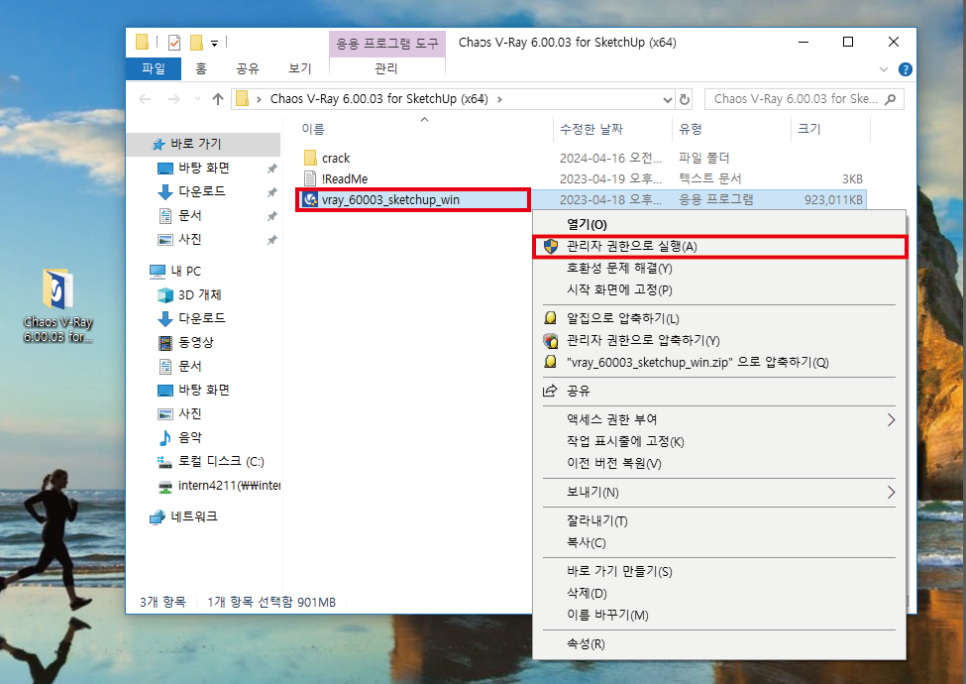Click the UAC shield icon beside 관리자 권한으로 실행
Image resolution: width=966 pixels, height=684 pixels.
point(551,246)
